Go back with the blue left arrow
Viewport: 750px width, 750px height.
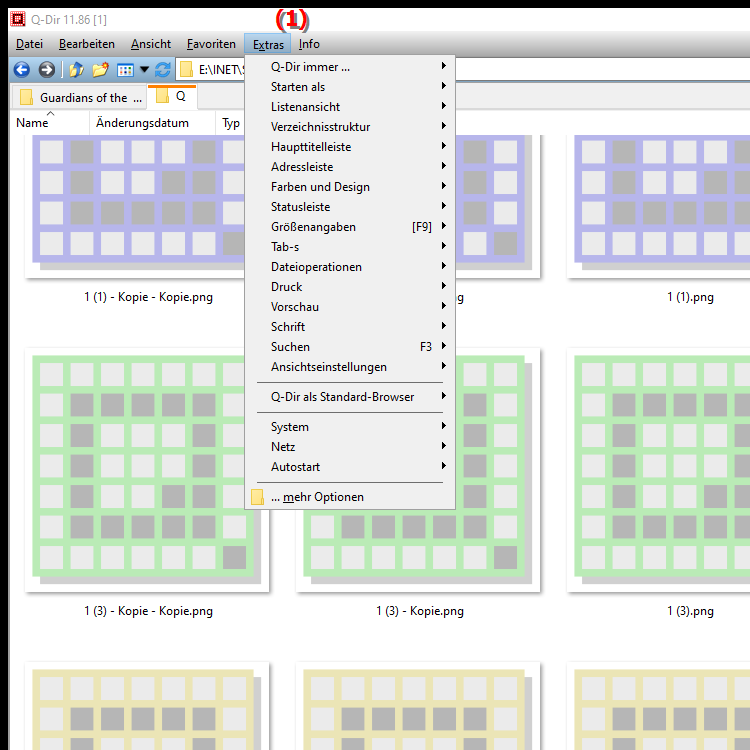pos(22,70)
